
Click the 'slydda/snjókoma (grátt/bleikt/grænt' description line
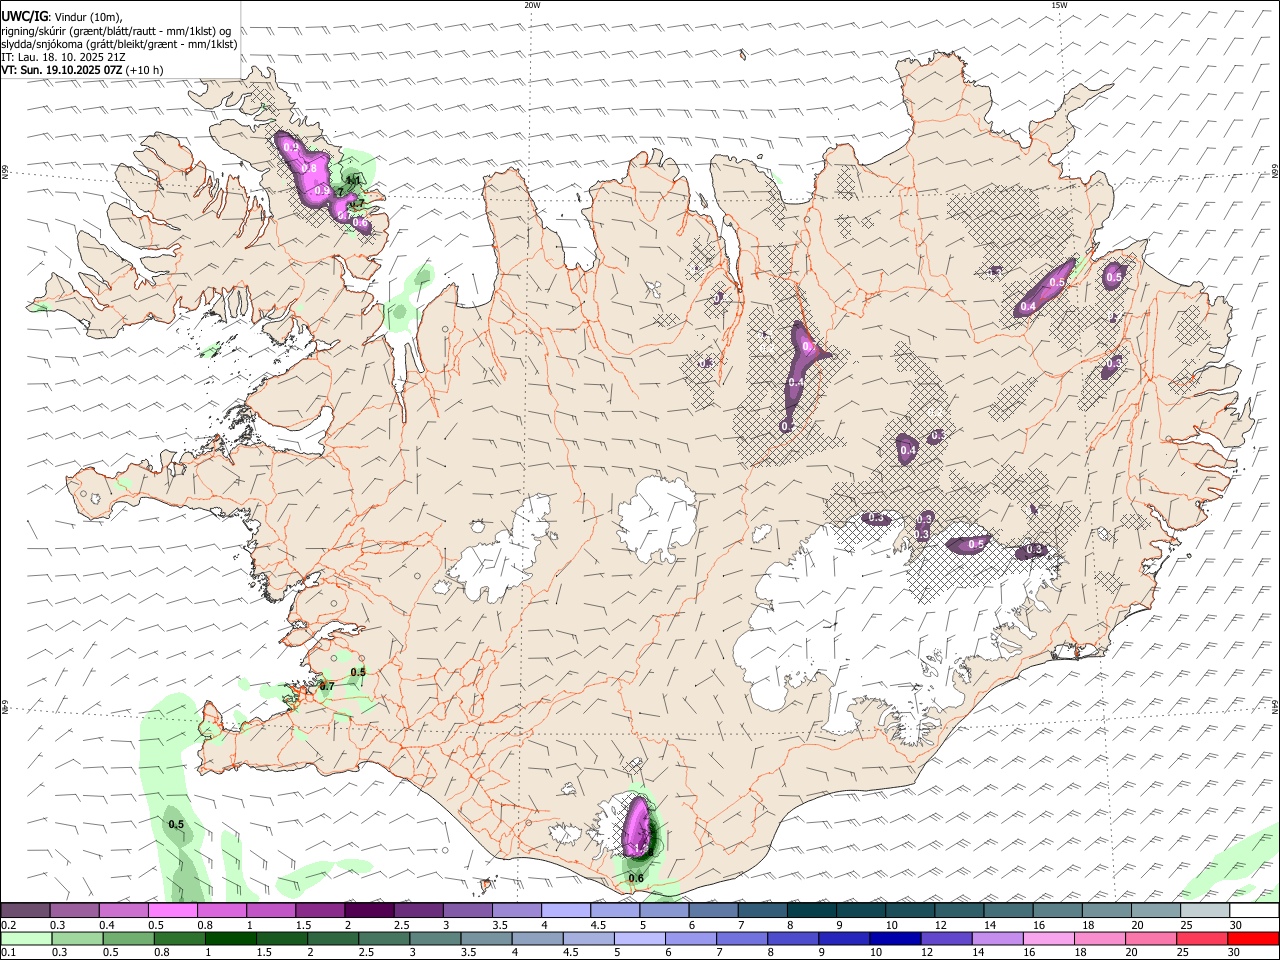click(x=120, y=44)
